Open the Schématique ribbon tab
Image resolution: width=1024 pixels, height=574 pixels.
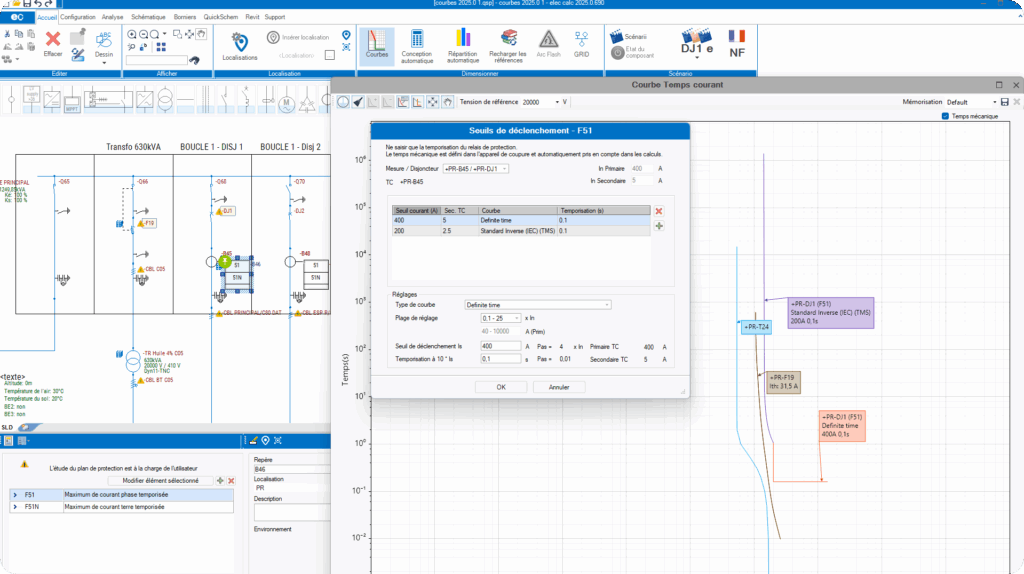click(148, 17)
